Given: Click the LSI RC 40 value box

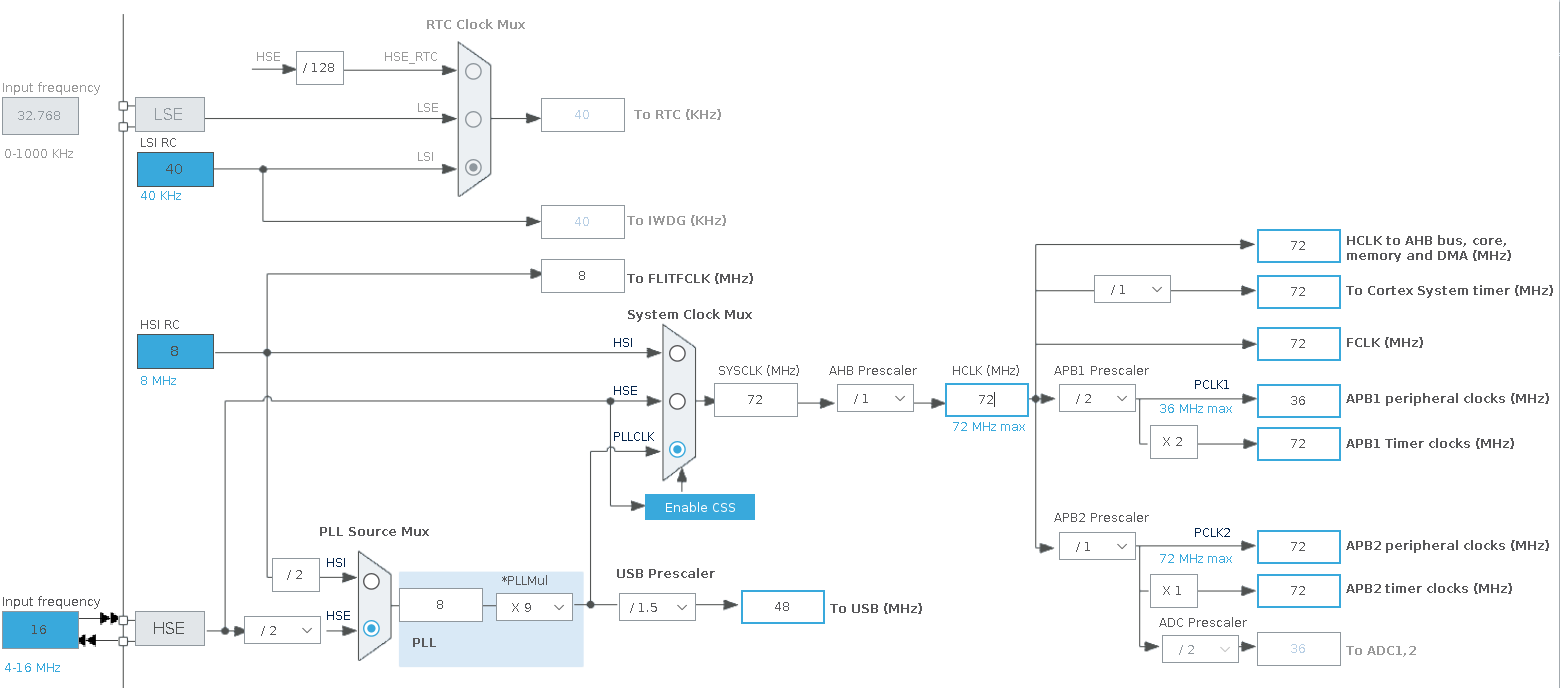Looking at the screenshot, I should tap(175, 169).
